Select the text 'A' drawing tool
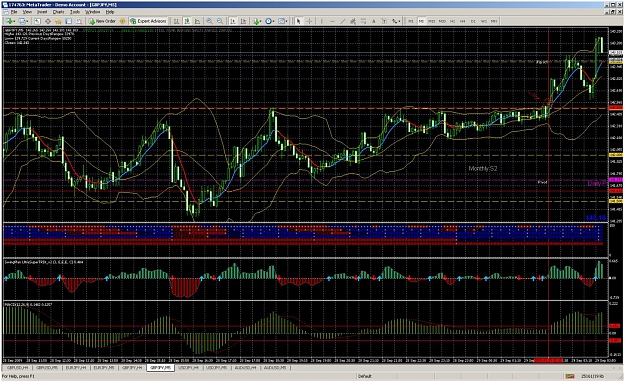This screenshot has width=625, height=381. coord(373,21)
